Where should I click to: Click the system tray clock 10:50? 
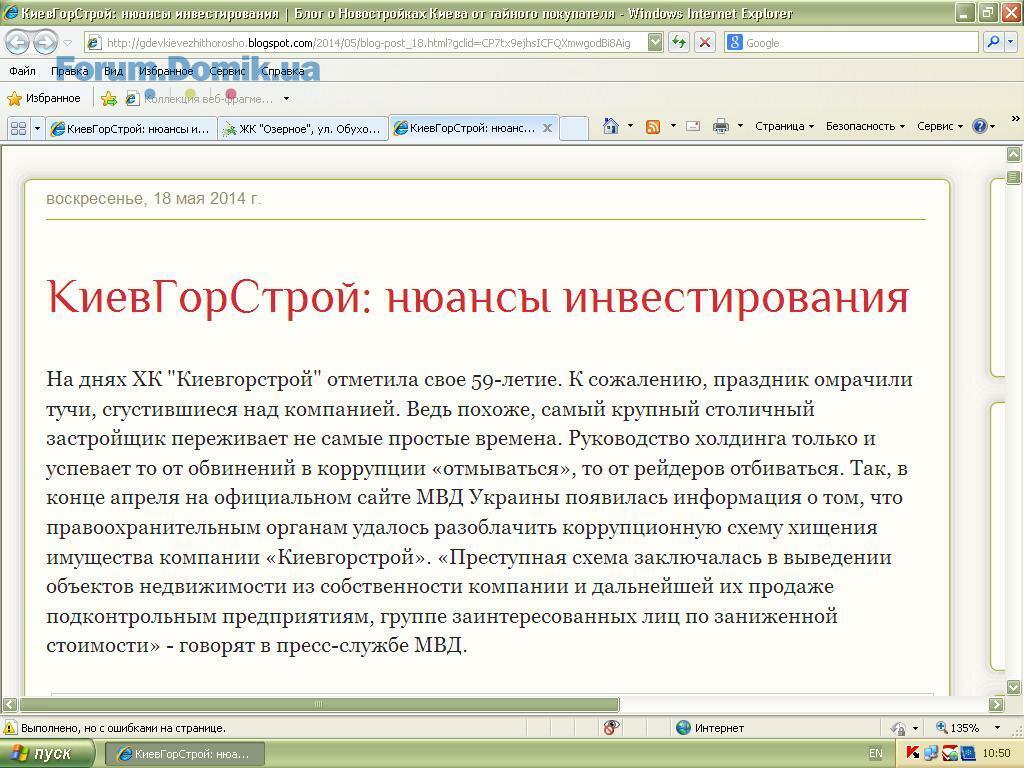(x=996, y=754)
